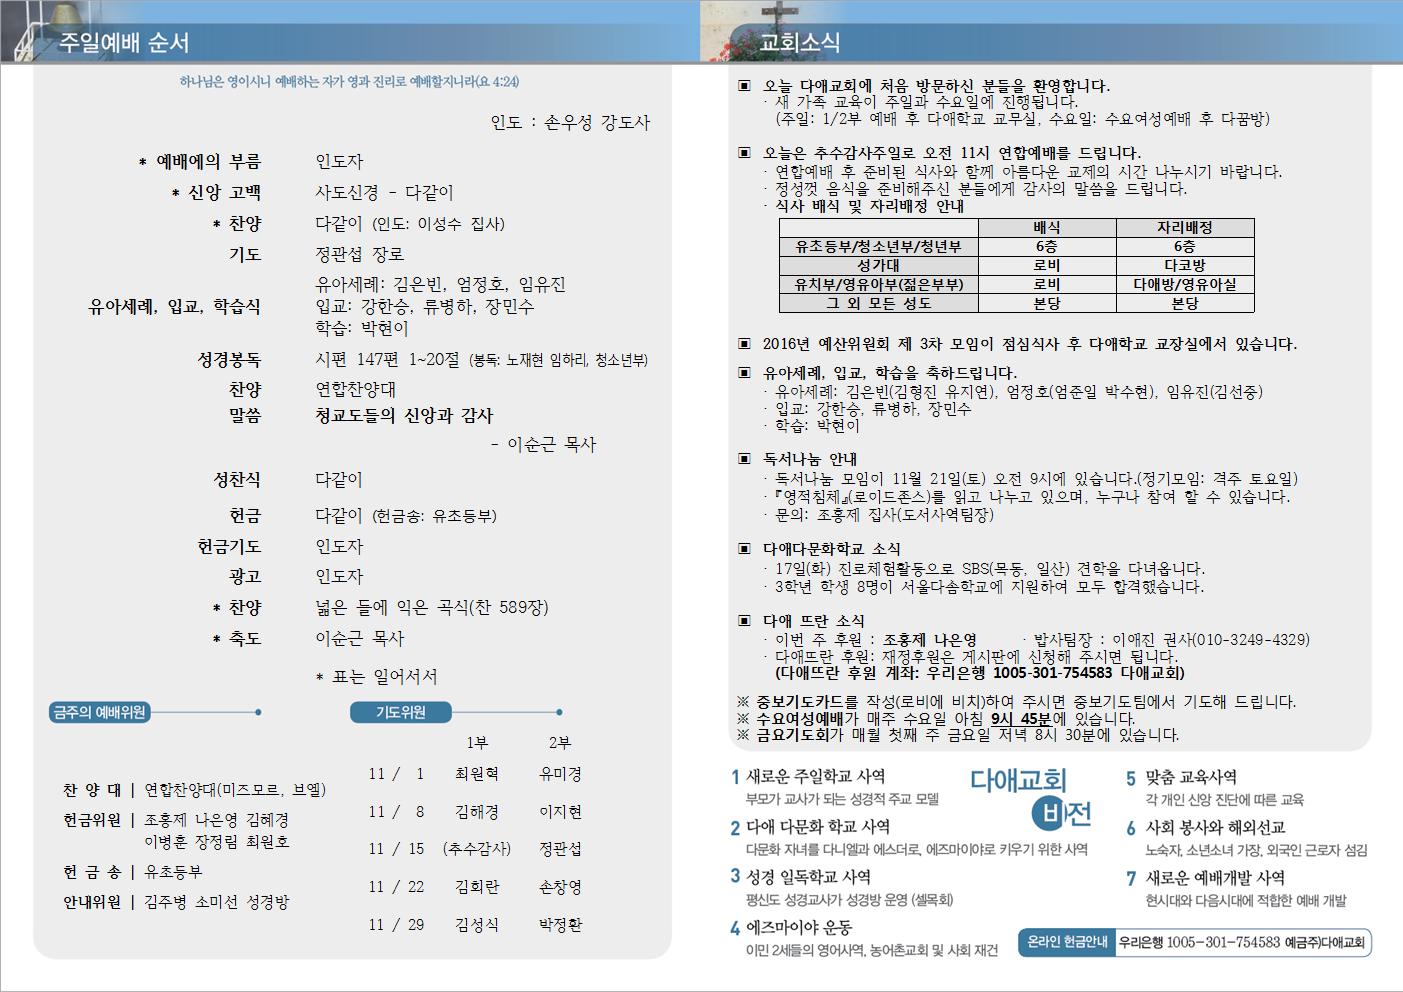Select the 기도위원 label
Image resolution: width=1403 pixels, height=992 pixels.
[x=401, y=712]
